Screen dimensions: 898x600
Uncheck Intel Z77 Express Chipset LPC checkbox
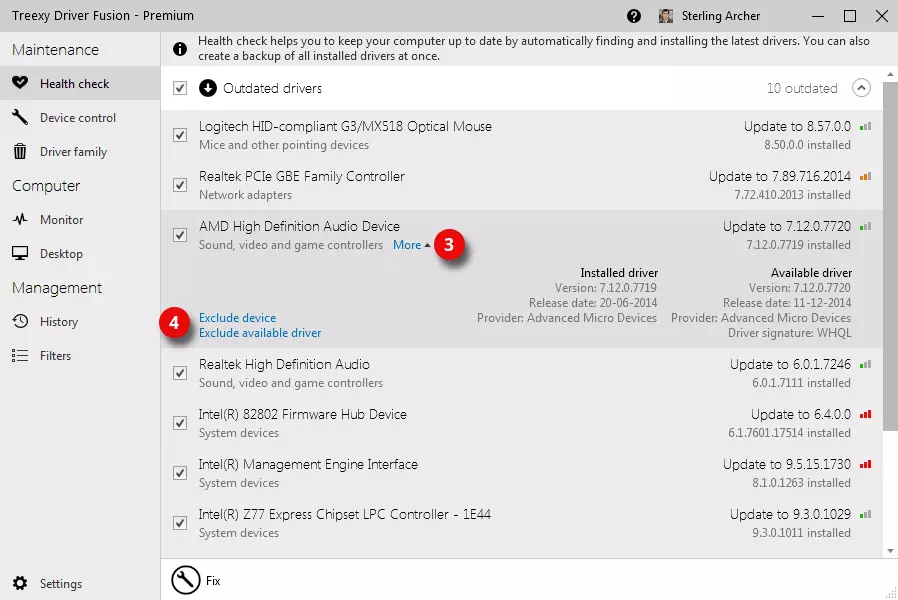coord(180,523)
